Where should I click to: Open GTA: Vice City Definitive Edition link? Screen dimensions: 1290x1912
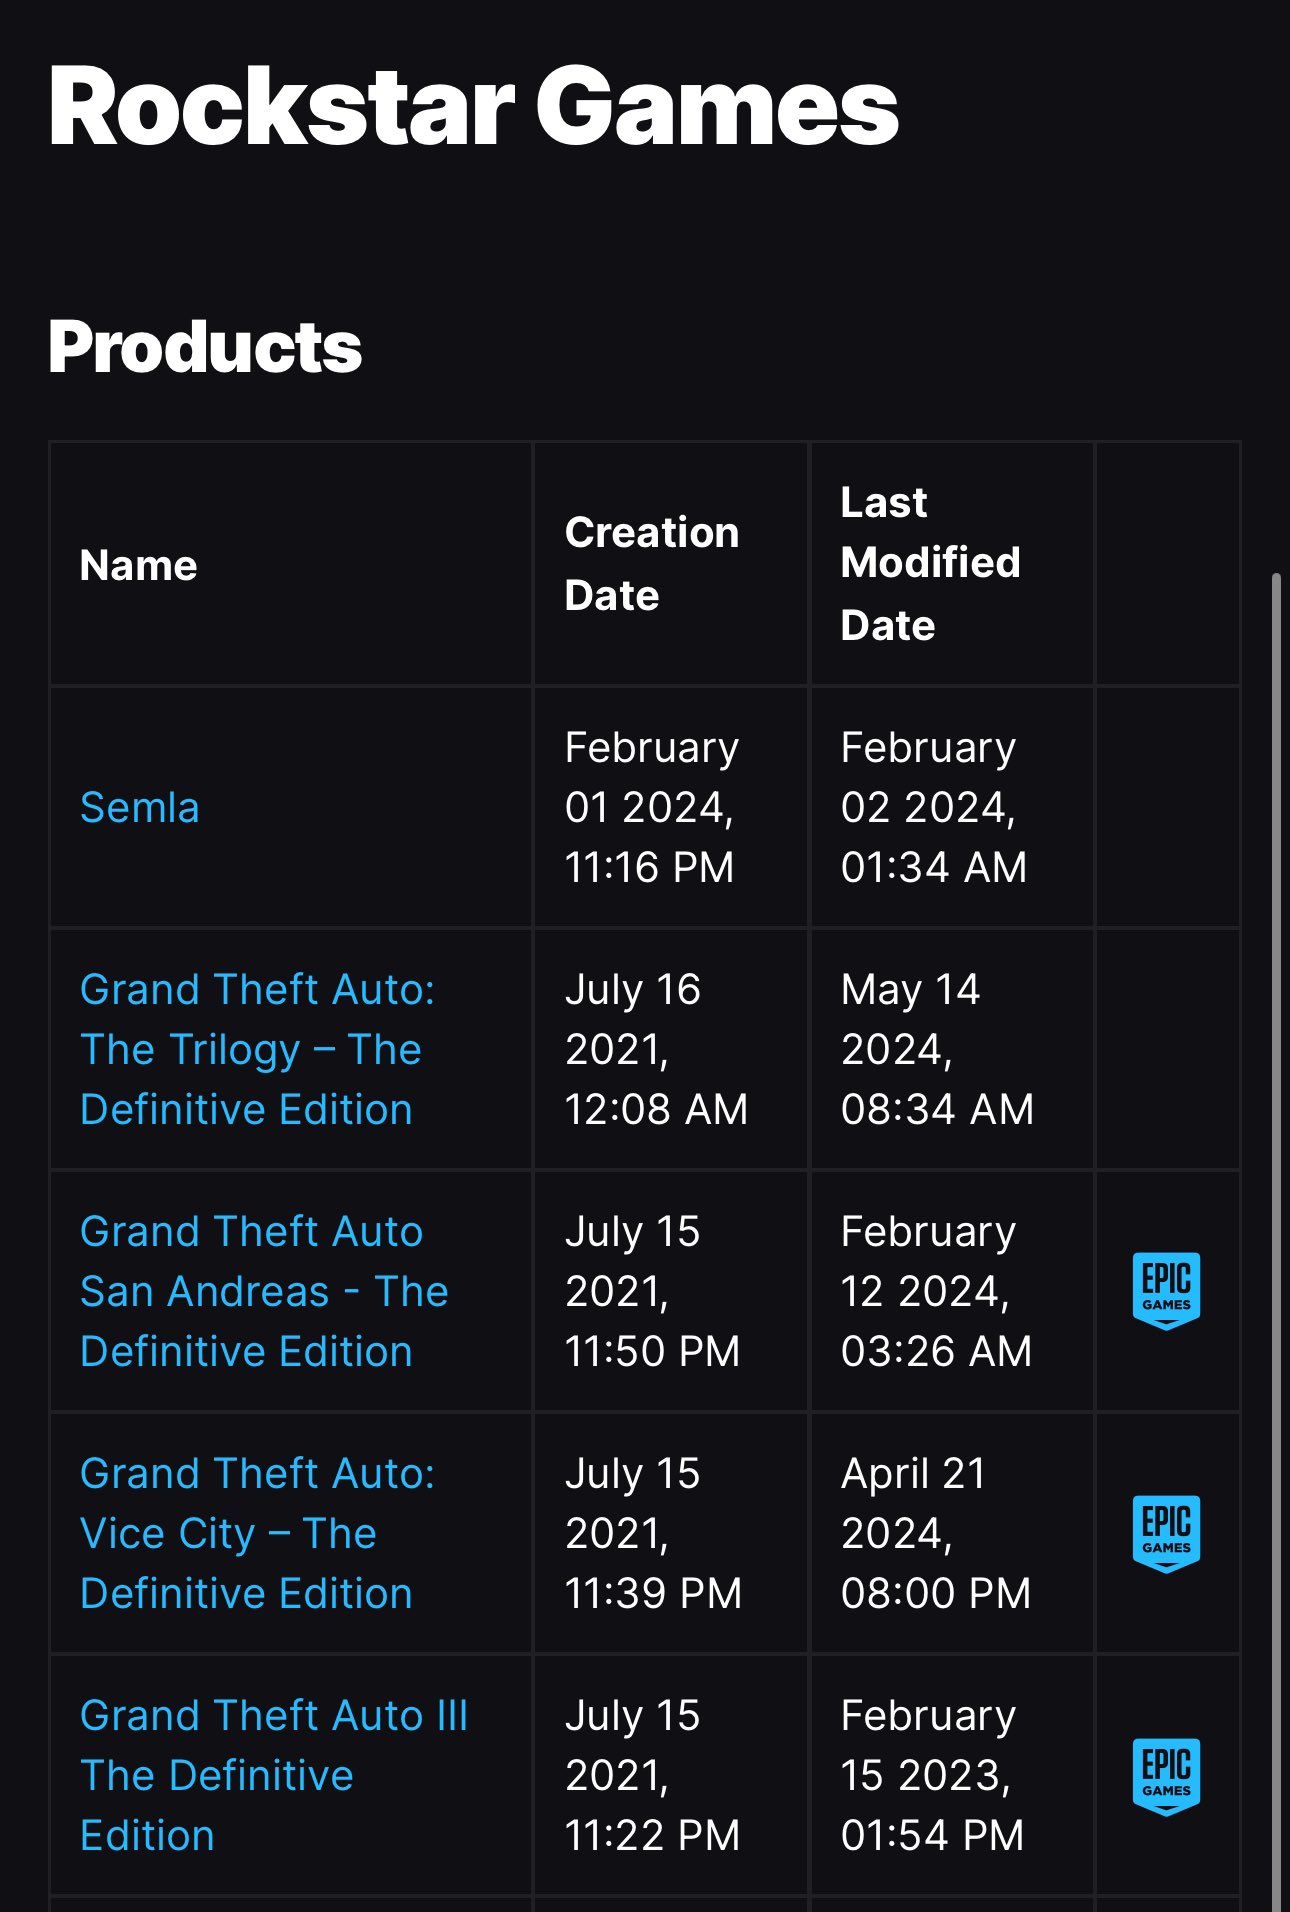click(x=257, y=1533)
